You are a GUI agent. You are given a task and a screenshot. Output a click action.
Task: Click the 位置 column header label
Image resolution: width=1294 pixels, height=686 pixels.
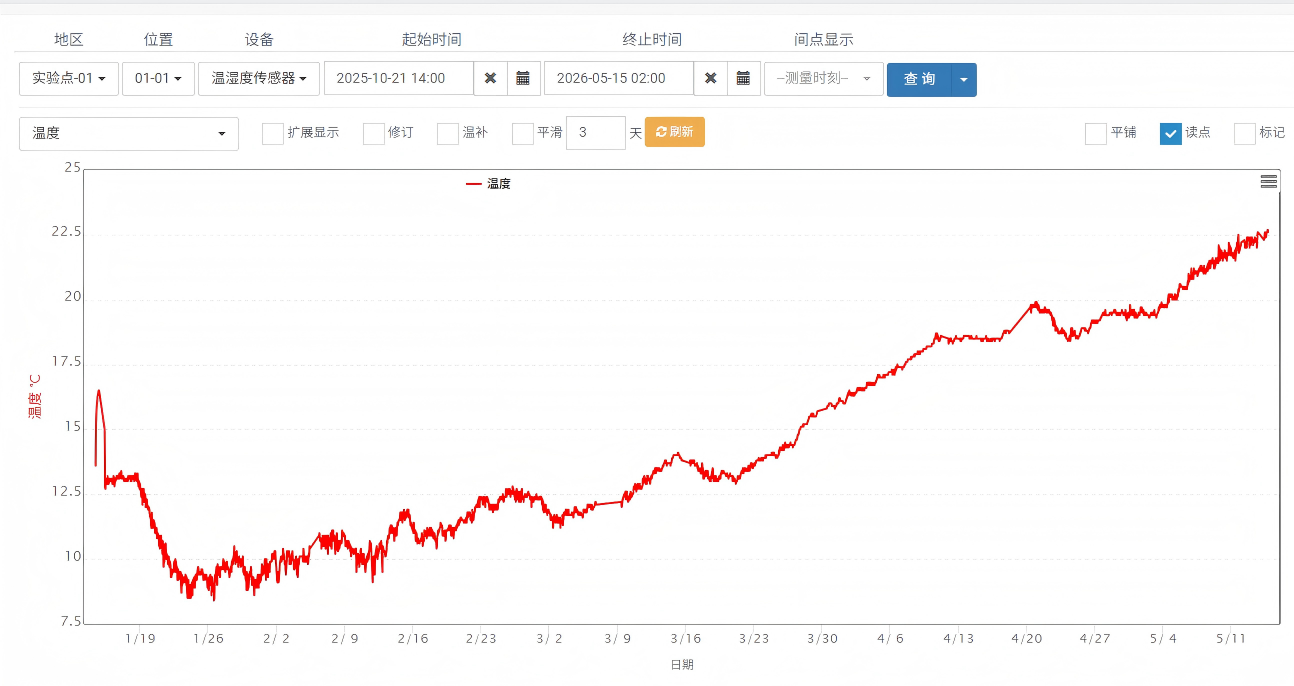pos(158,40)
